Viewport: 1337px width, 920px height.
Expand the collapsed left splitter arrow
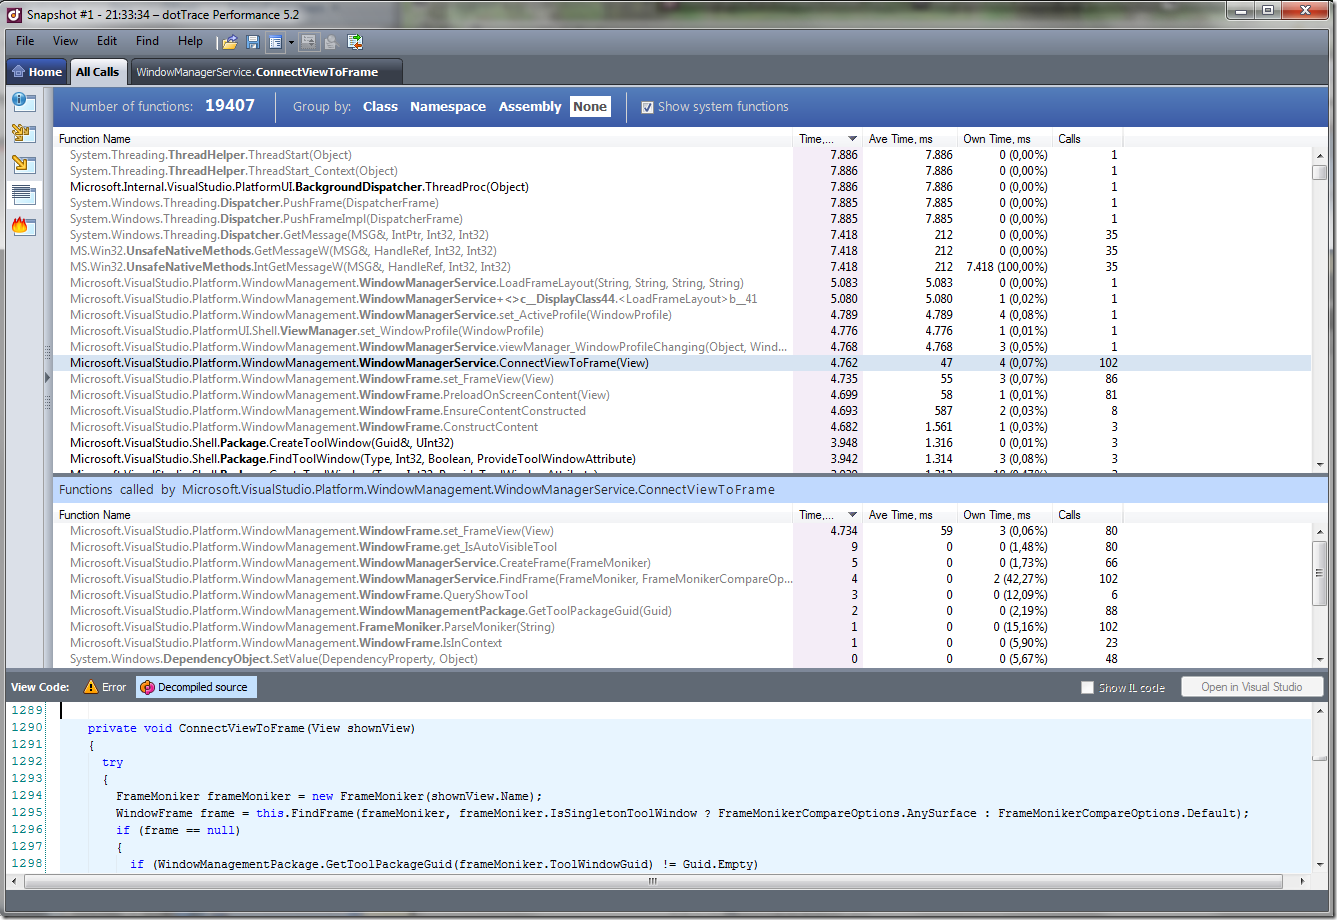pyautogui.click(x=46, y=377)
